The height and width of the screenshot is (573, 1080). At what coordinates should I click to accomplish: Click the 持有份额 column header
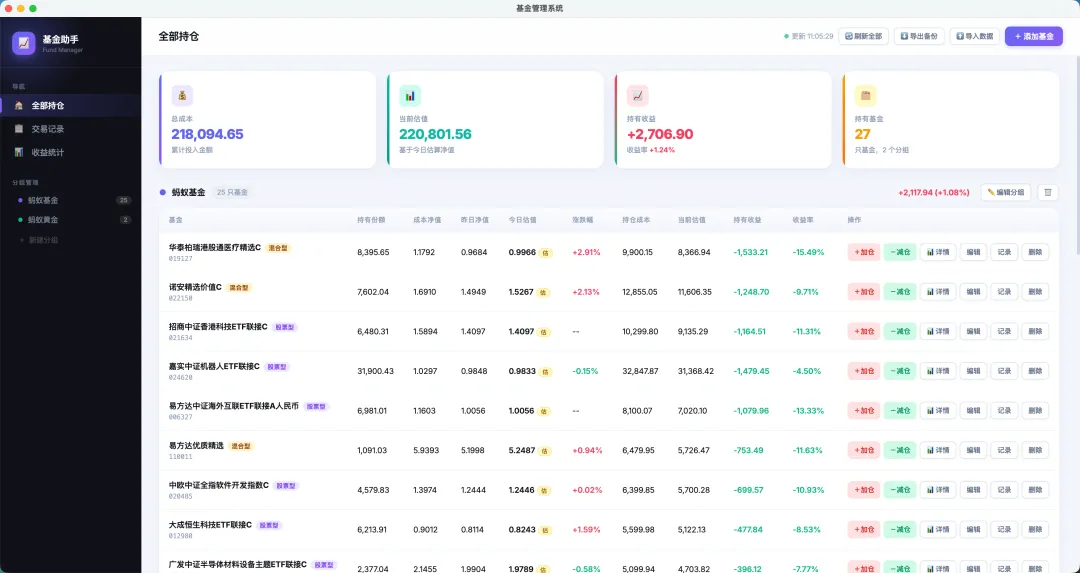pos(371,220)
